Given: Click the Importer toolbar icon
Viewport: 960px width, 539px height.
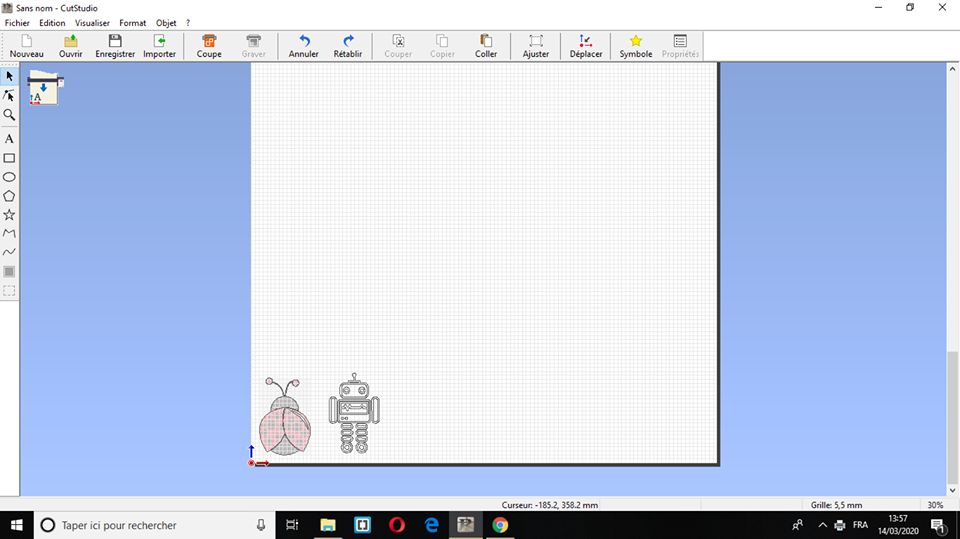Looking at the screenshot, I should click(159, 46).
